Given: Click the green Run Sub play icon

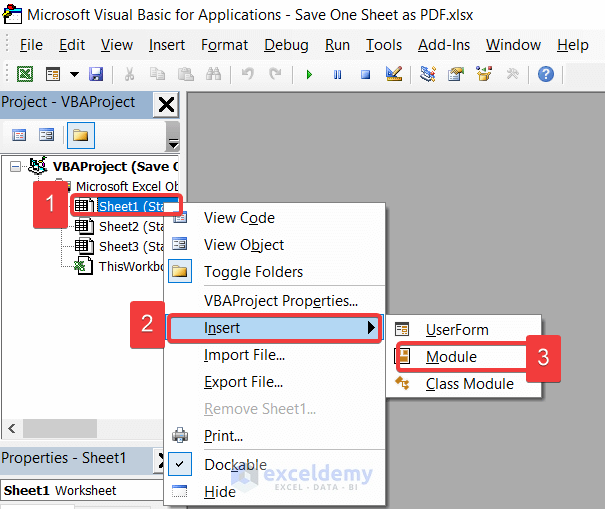Looking at the screenshot, I should [x=309, y=74].
